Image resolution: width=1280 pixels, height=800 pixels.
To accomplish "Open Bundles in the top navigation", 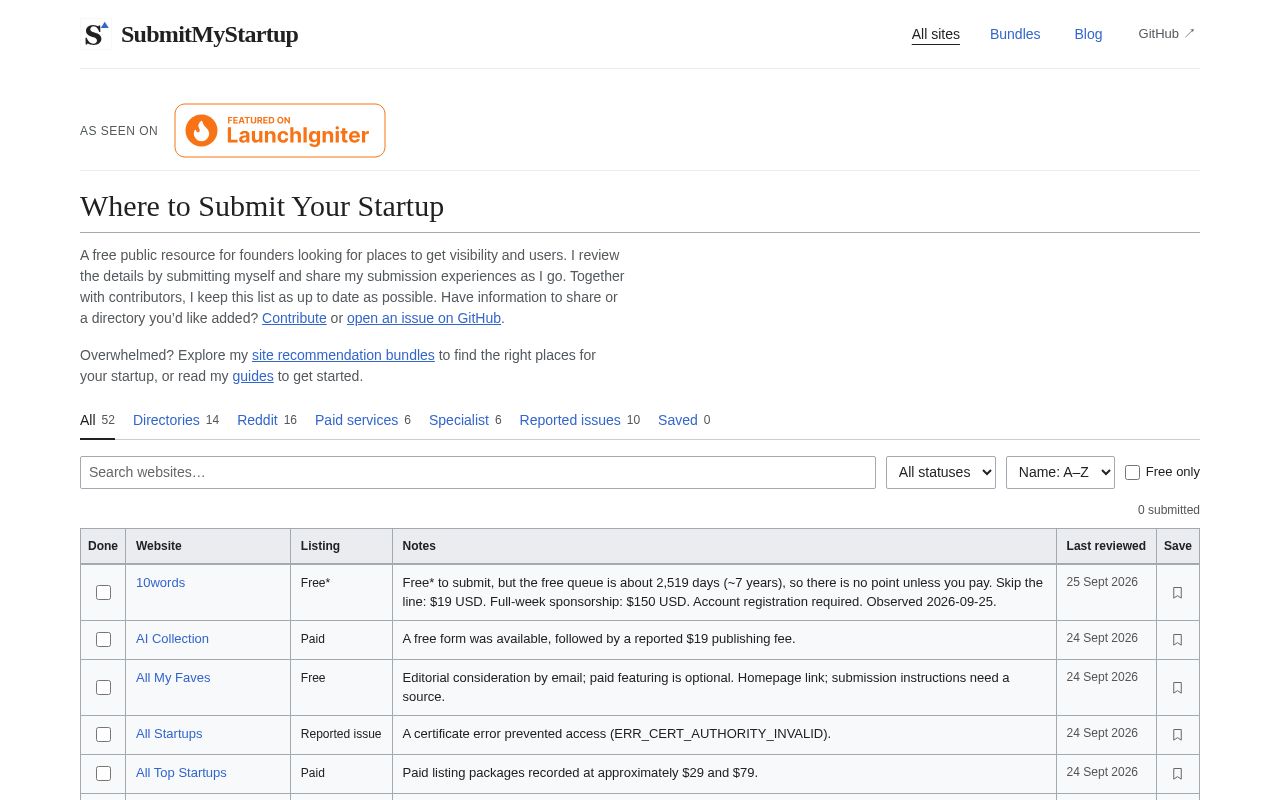I will (x=1015, y=34).
